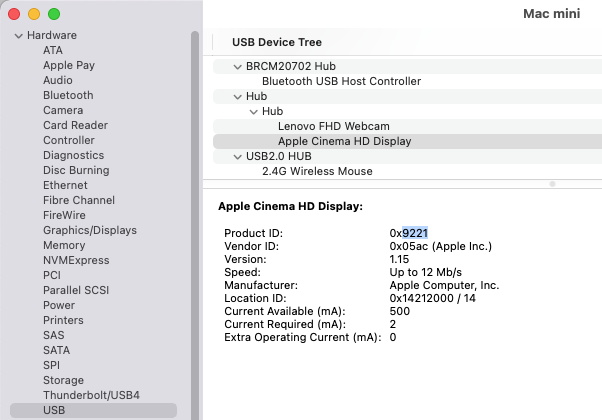Select NVMExpress in the sidebar
Viewport: 602px width, 420px height.
pyautogui.click(x=76, y=260)
